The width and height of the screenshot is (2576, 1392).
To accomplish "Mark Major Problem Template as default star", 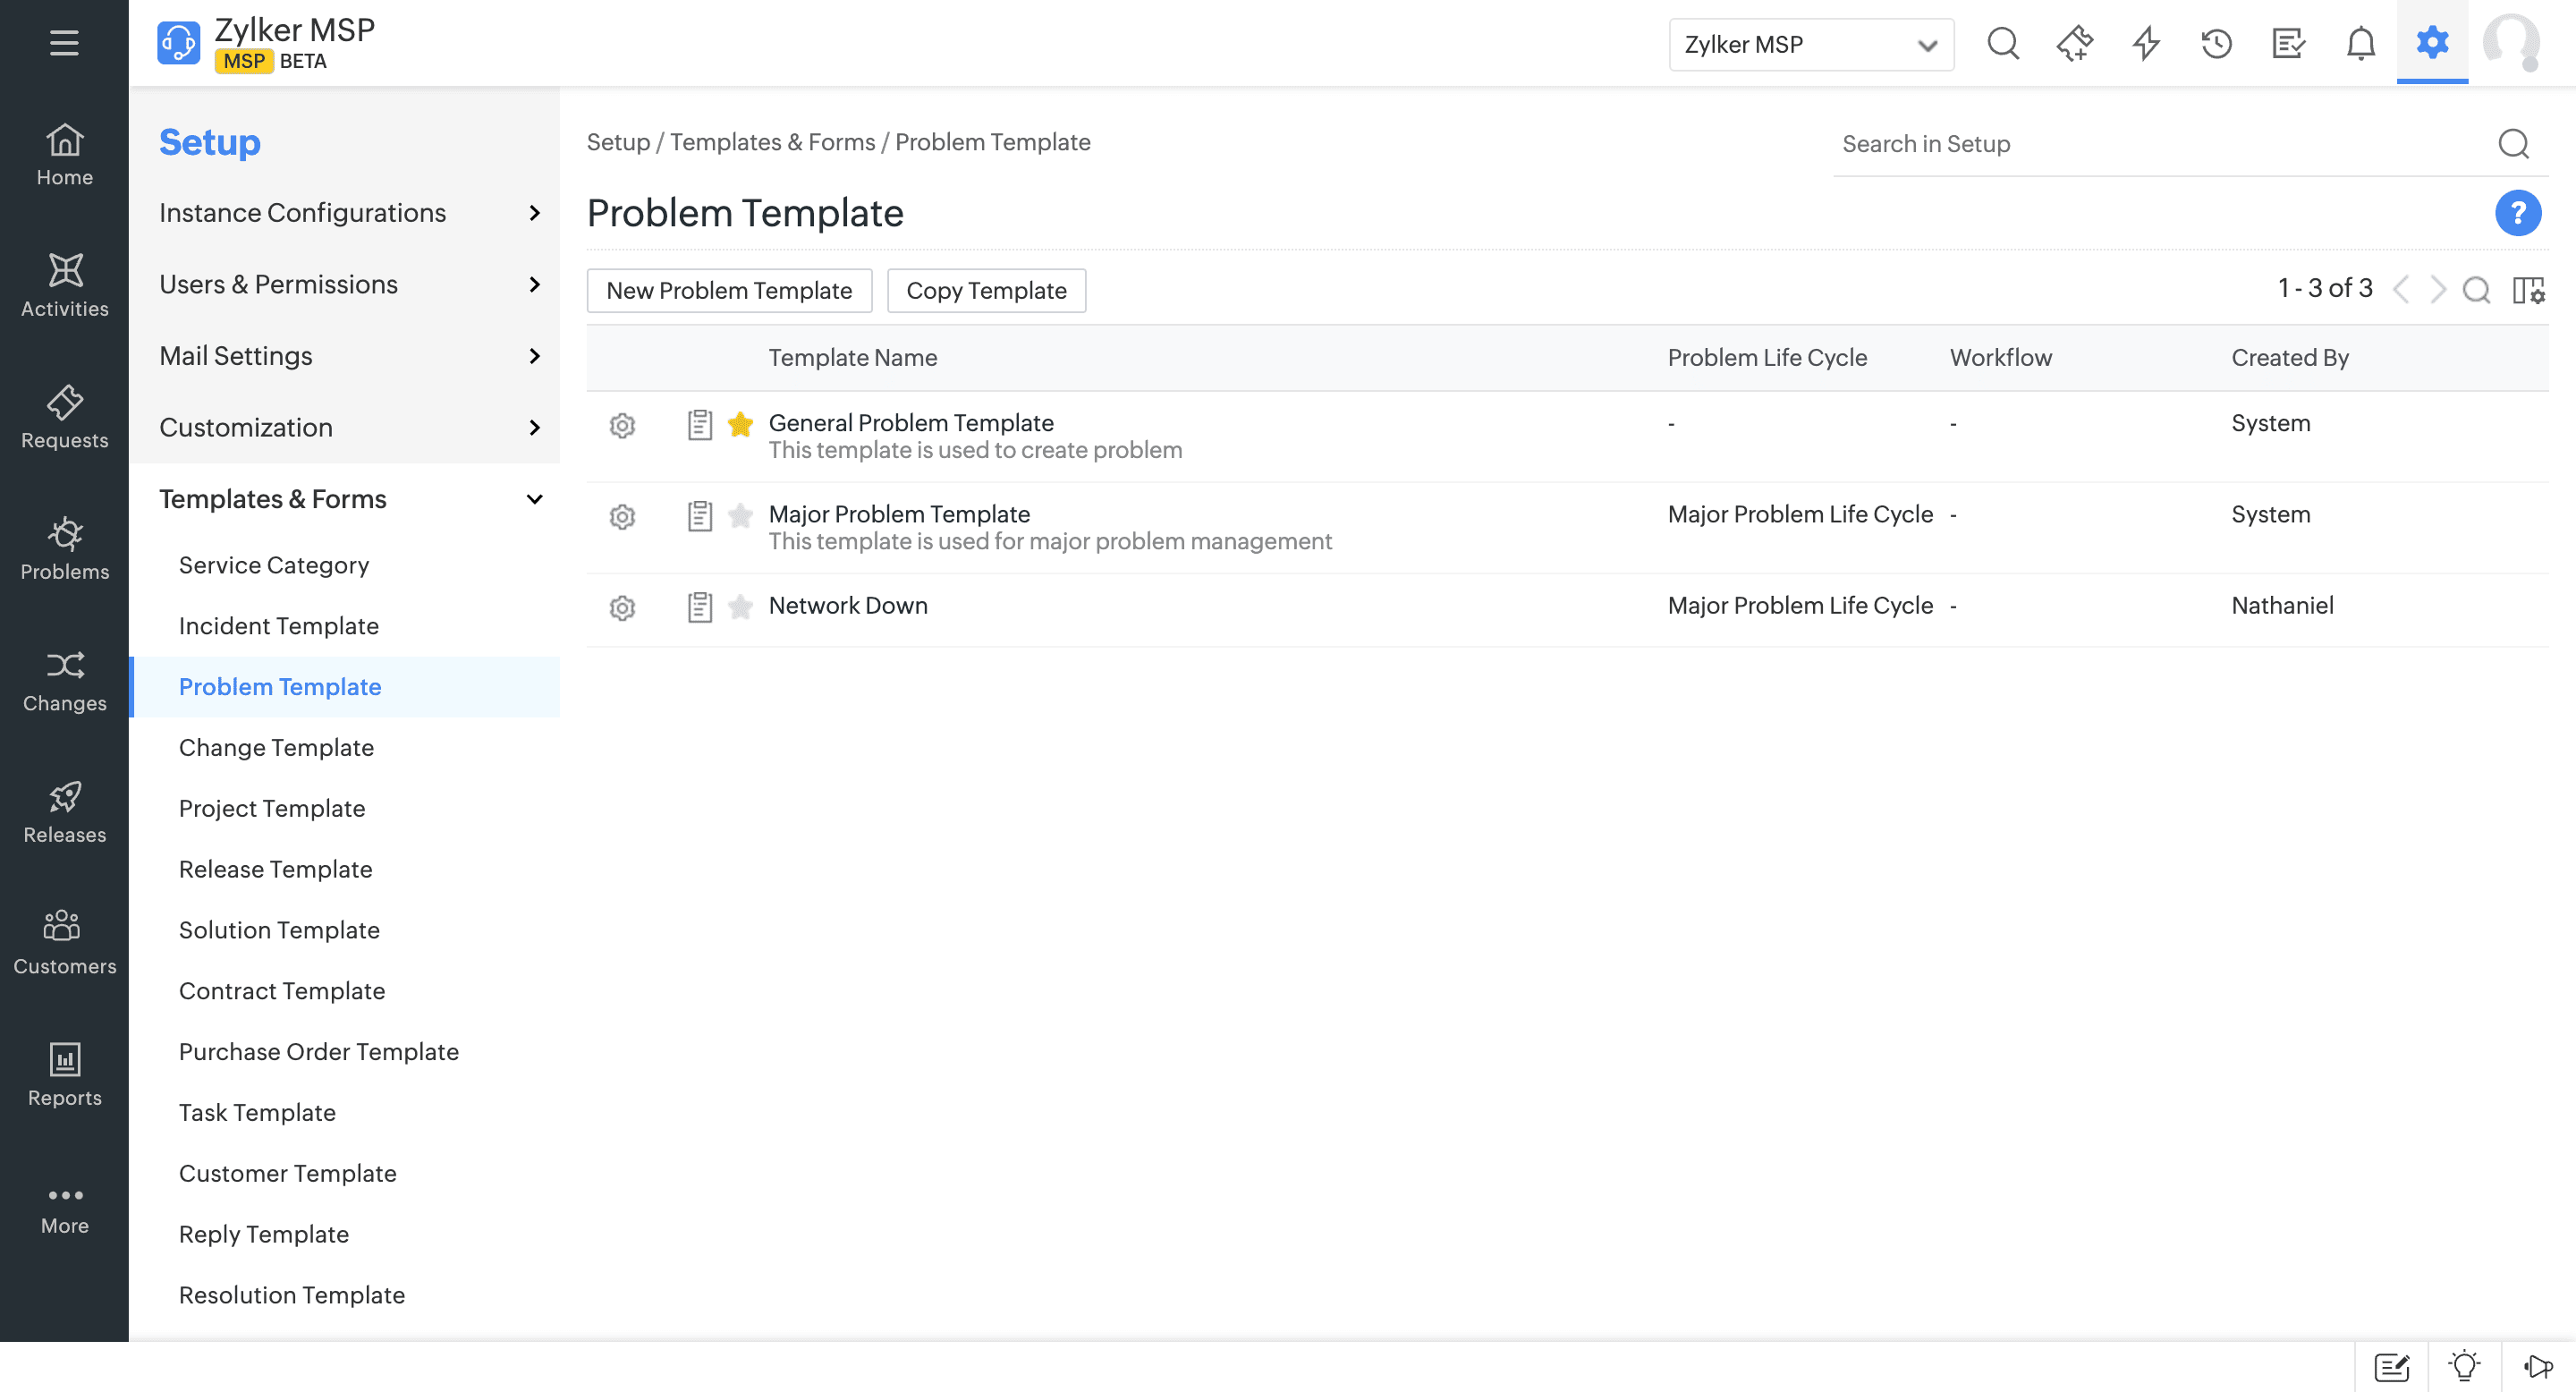I will pyautogui.click(x=740, y=516).
